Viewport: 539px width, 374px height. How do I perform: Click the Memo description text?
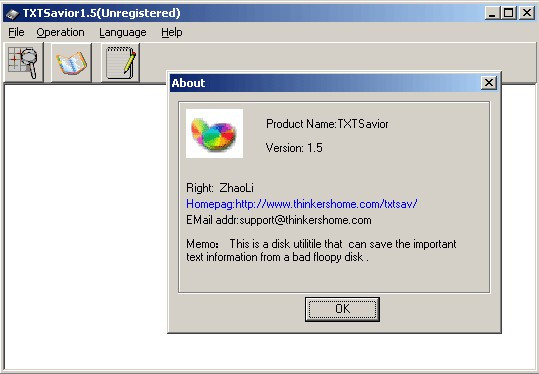tap(321, 251)
